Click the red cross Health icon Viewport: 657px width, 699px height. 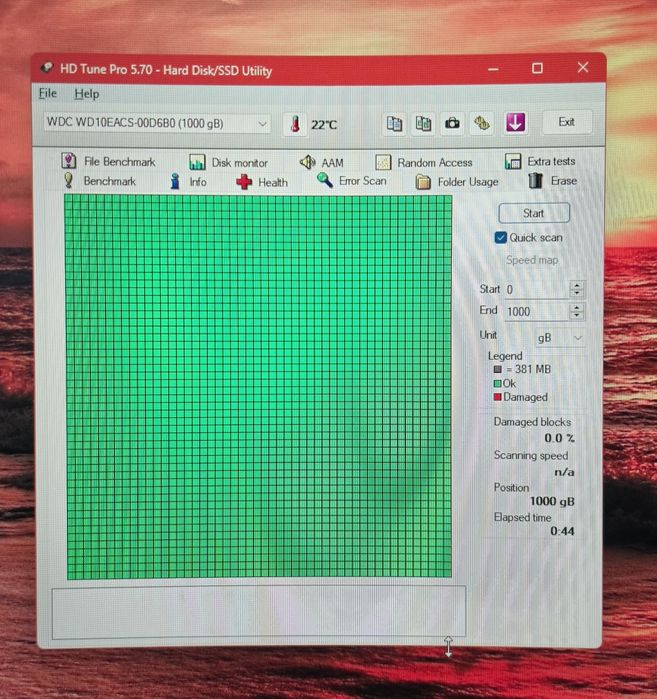click(244, 182)
